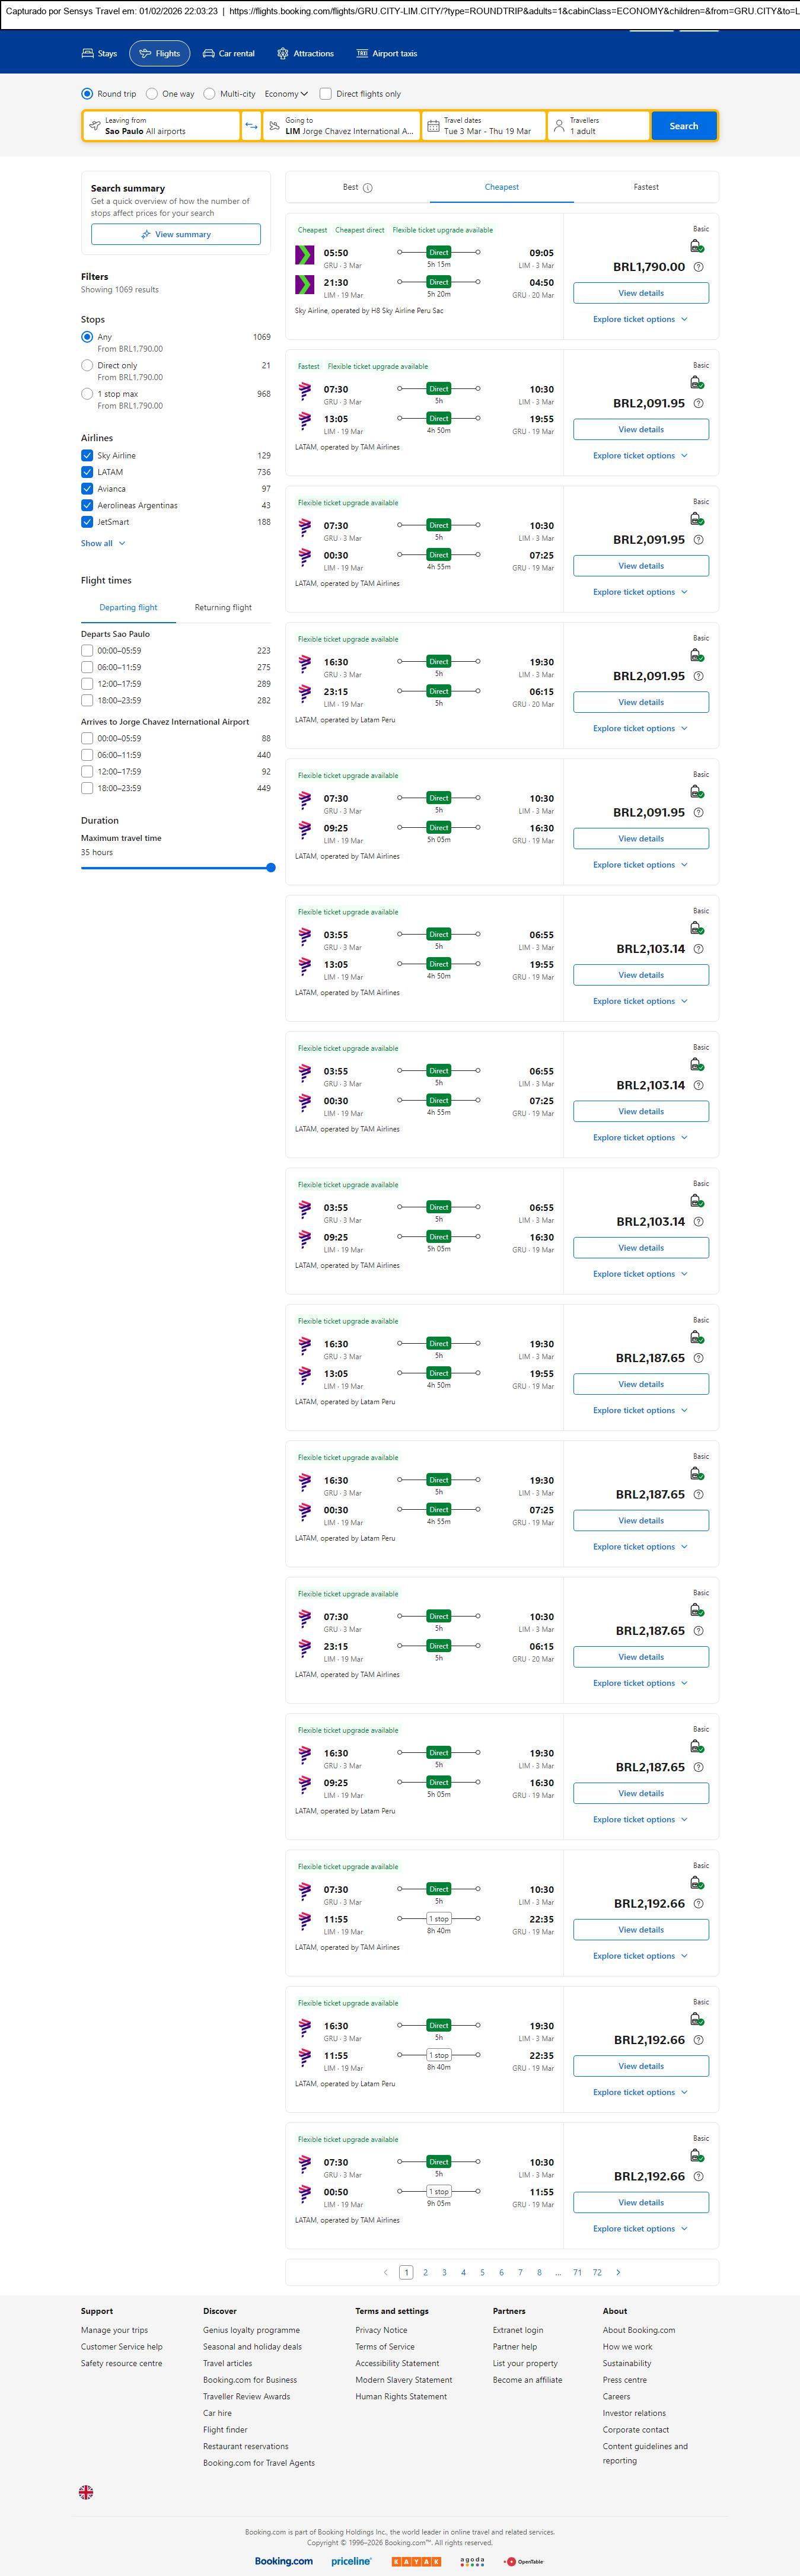Click the baggage icon on the BRL1,790.00 fare

coord(696,246)
